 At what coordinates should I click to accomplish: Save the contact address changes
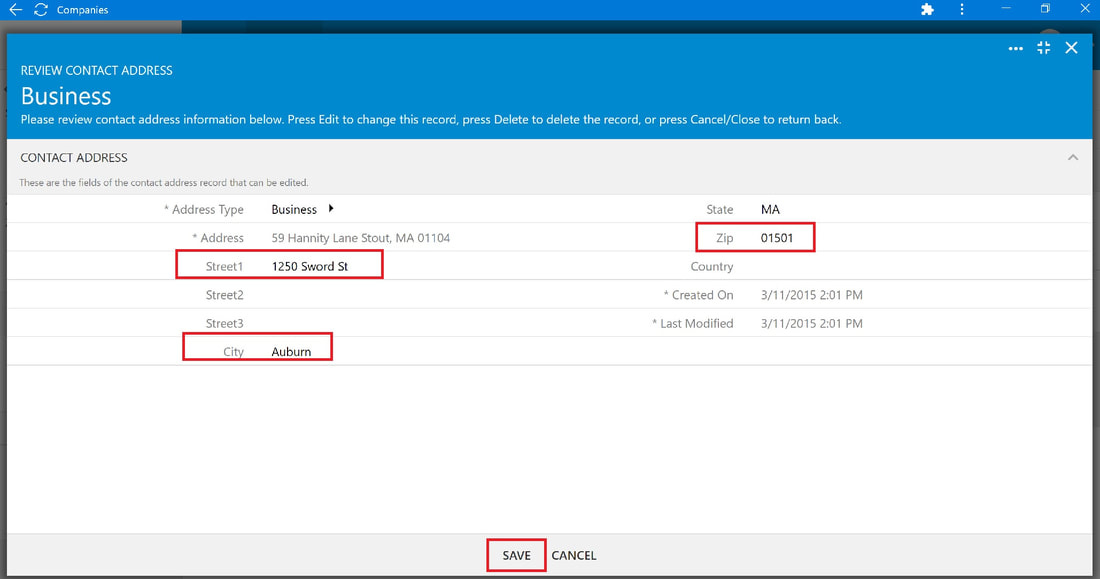(x=516, y=555)
